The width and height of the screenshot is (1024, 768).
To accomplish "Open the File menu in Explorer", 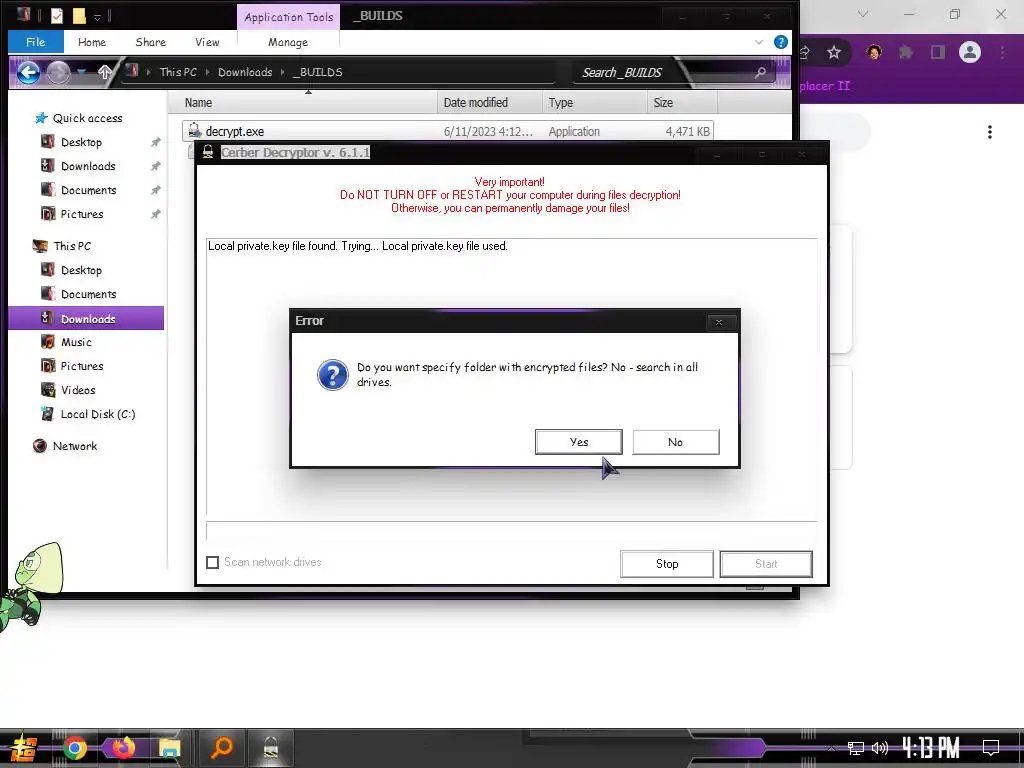I will pyautogui.click(x=36, y=42).
